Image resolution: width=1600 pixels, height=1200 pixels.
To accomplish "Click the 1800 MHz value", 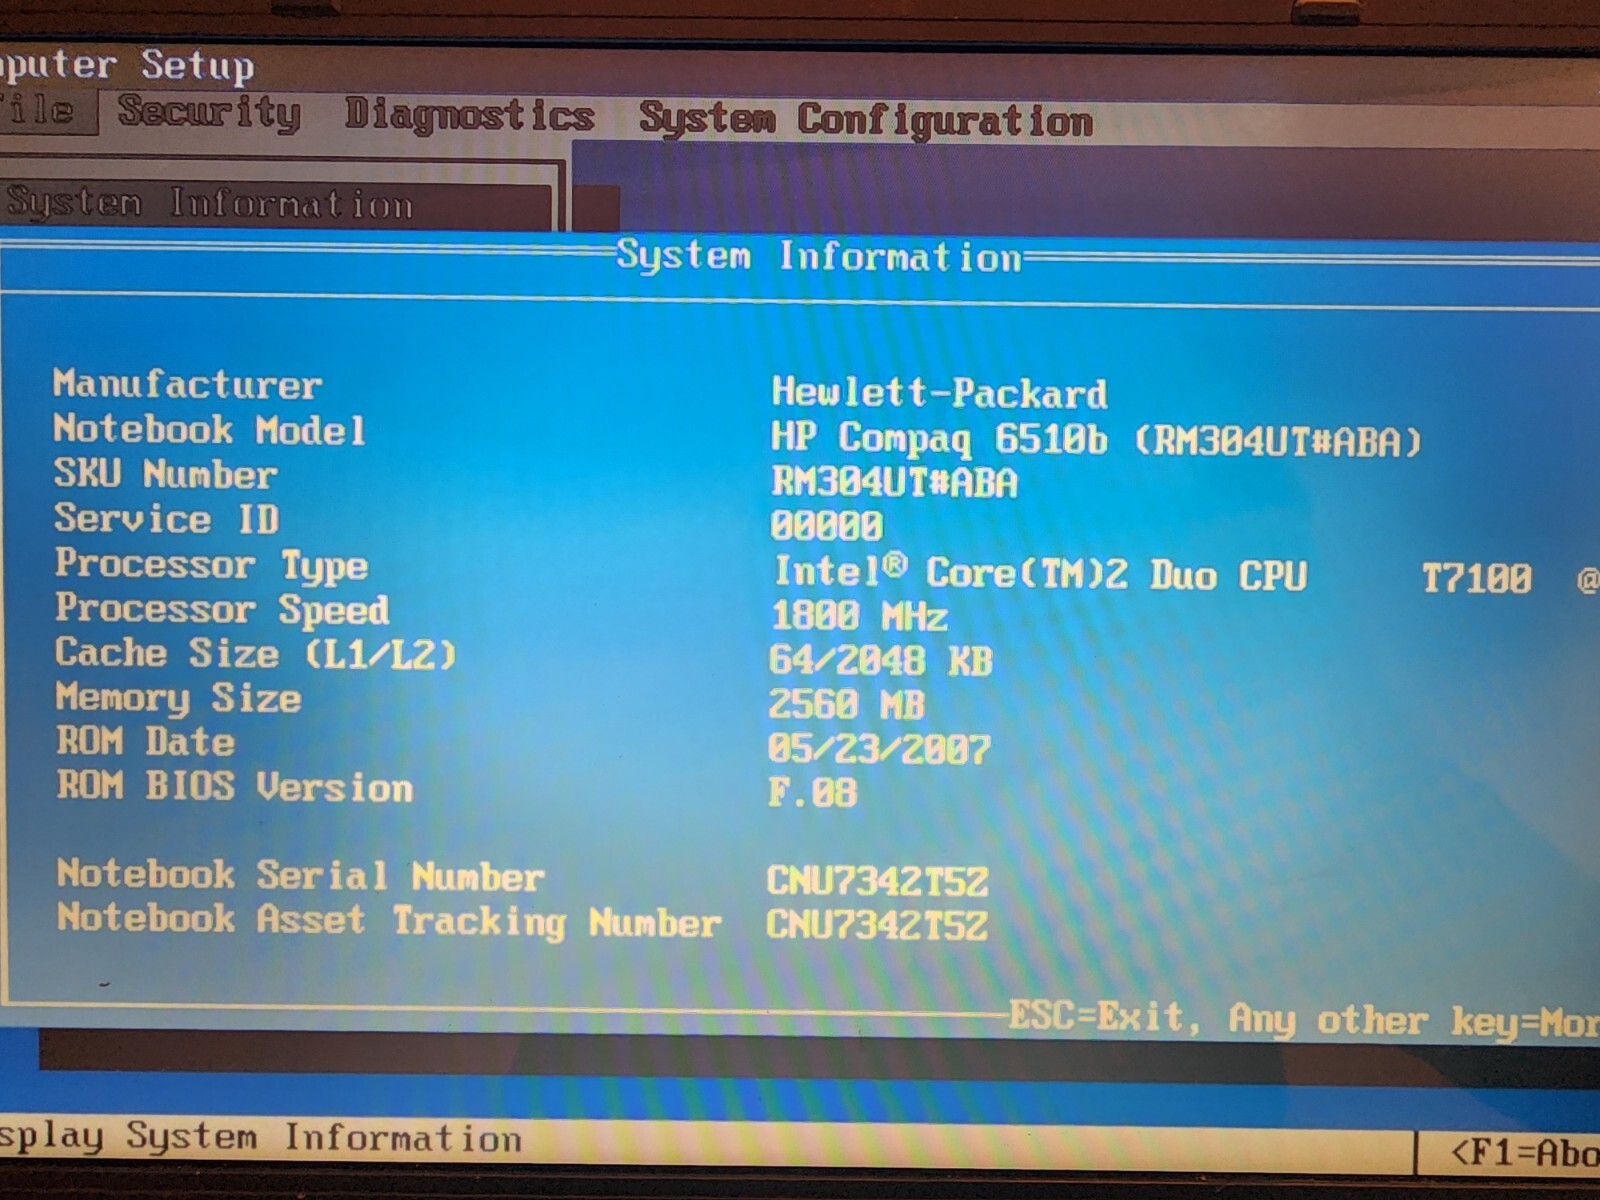I will (x=859, y=615).
